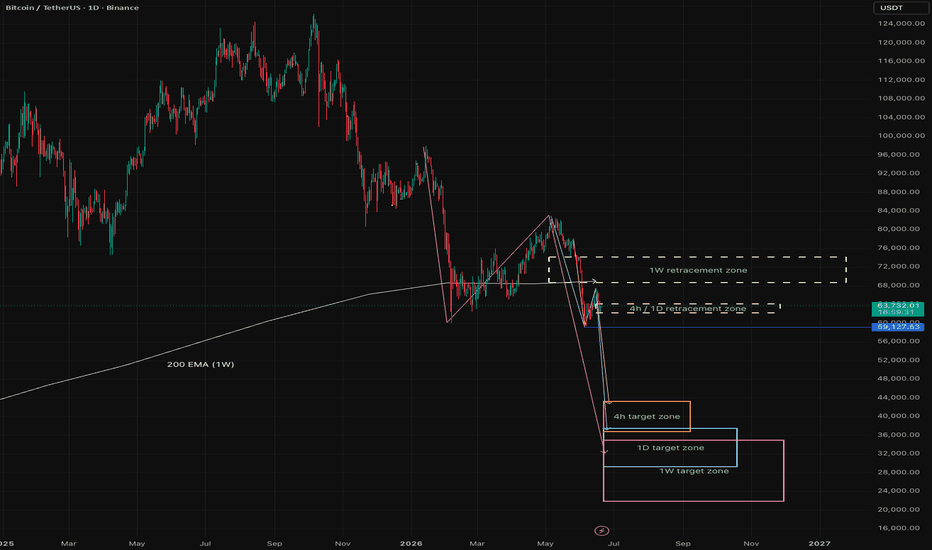The width and height of the screenshot is (932, 550).
Task: Click the 100,000.00 price axis value
Action: 902,136
